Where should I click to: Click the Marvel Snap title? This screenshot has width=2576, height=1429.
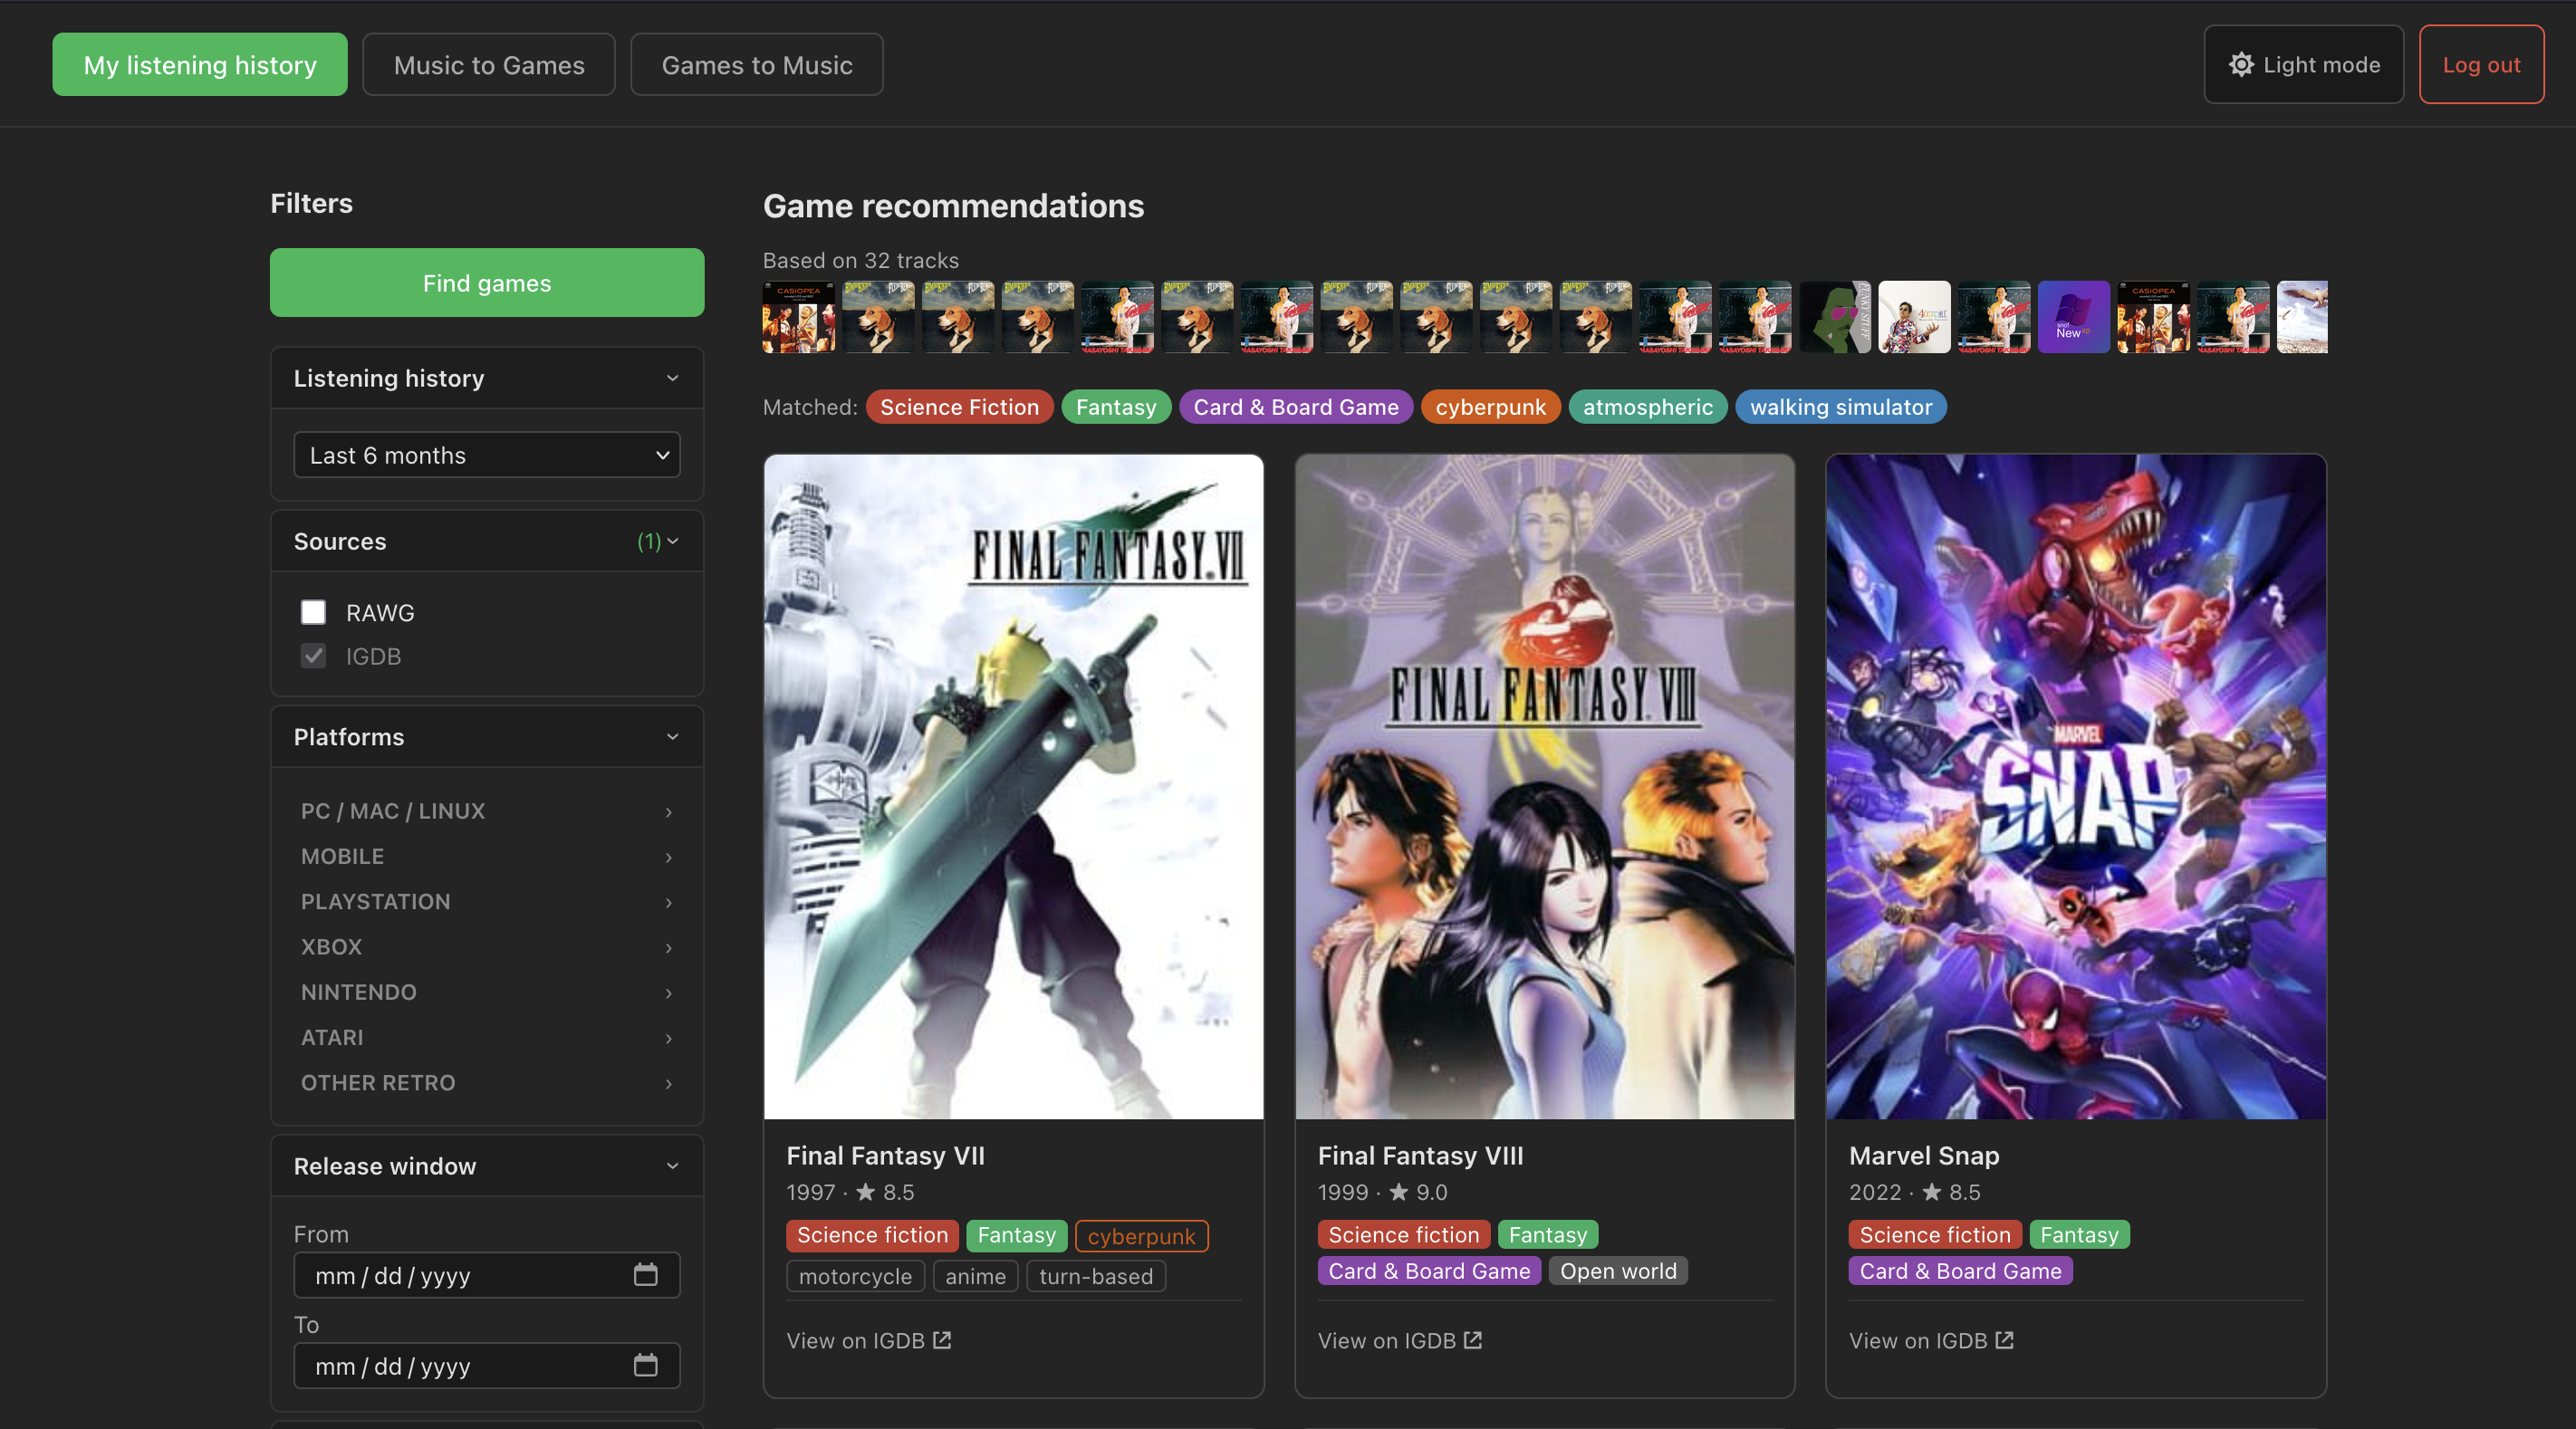(1924, 1155)
